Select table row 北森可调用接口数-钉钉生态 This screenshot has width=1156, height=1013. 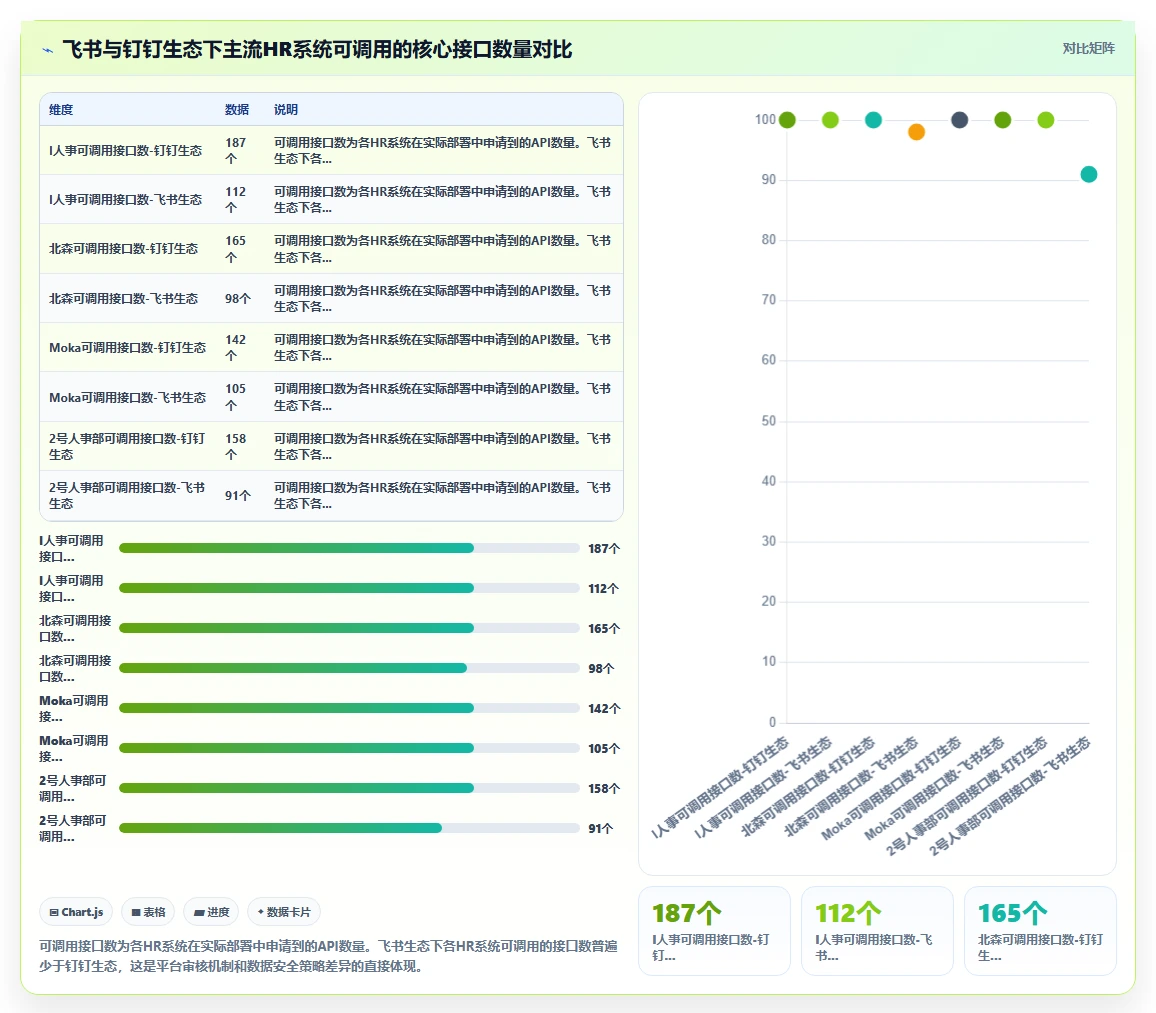331,249
